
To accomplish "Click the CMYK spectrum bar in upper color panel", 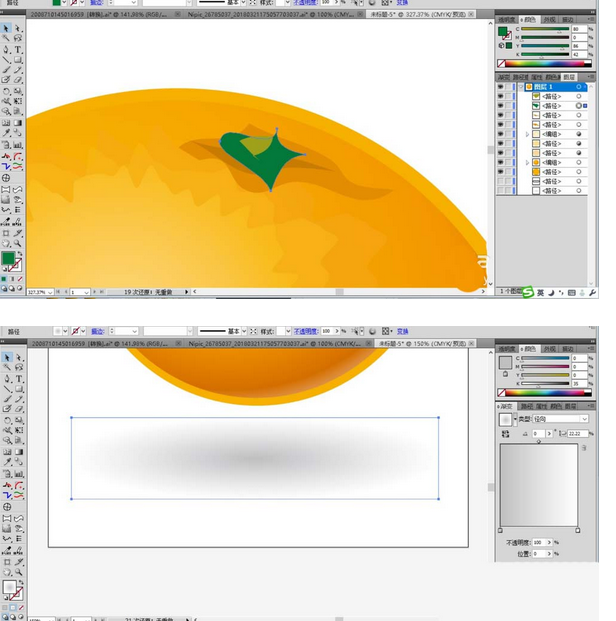I will 548,63.
